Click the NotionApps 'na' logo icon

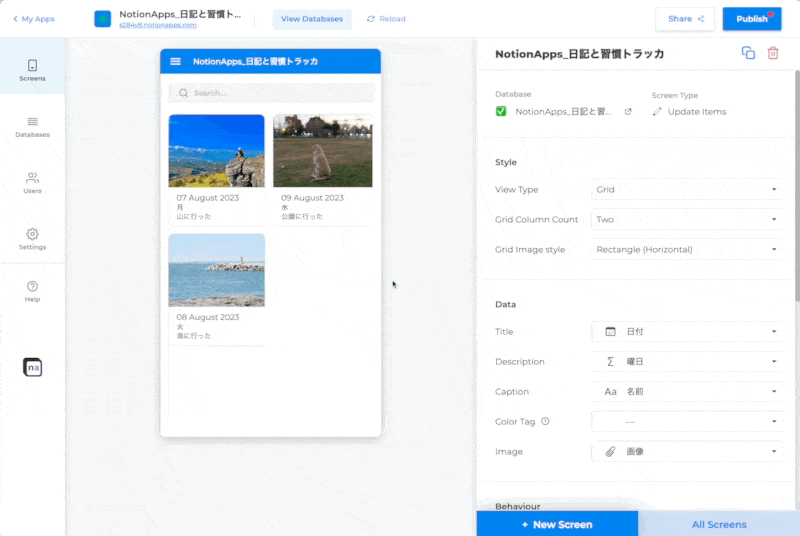[32, 367]
